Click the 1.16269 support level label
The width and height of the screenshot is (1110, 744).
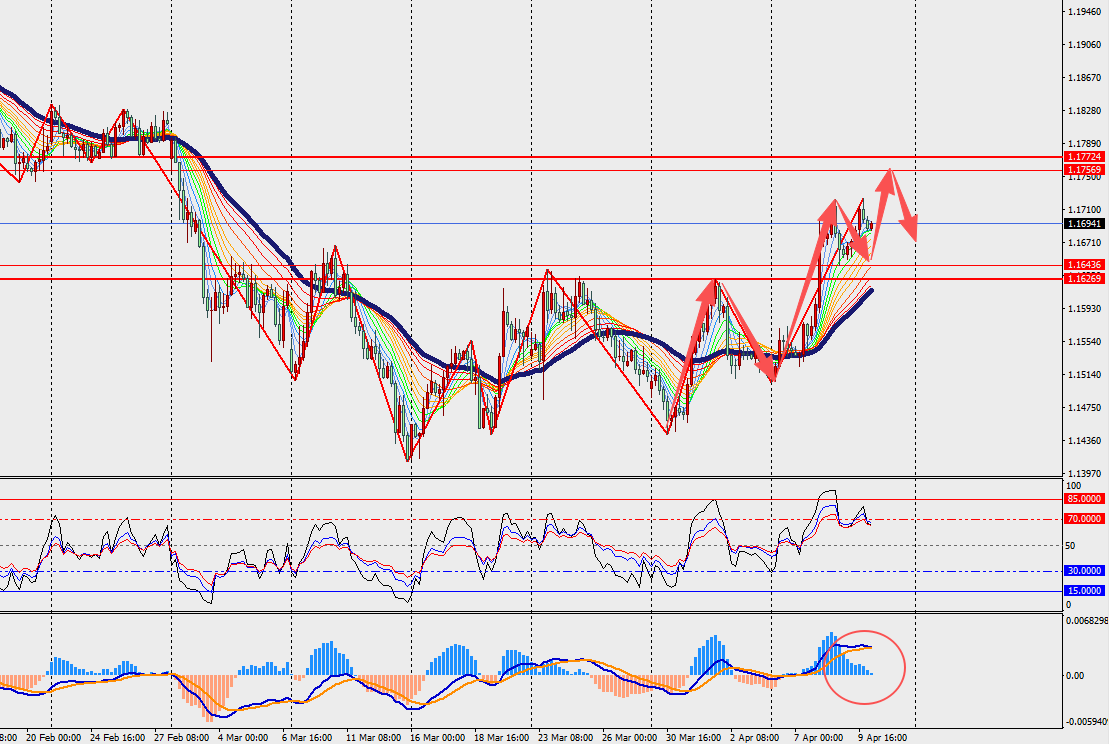pos(1084,278)
